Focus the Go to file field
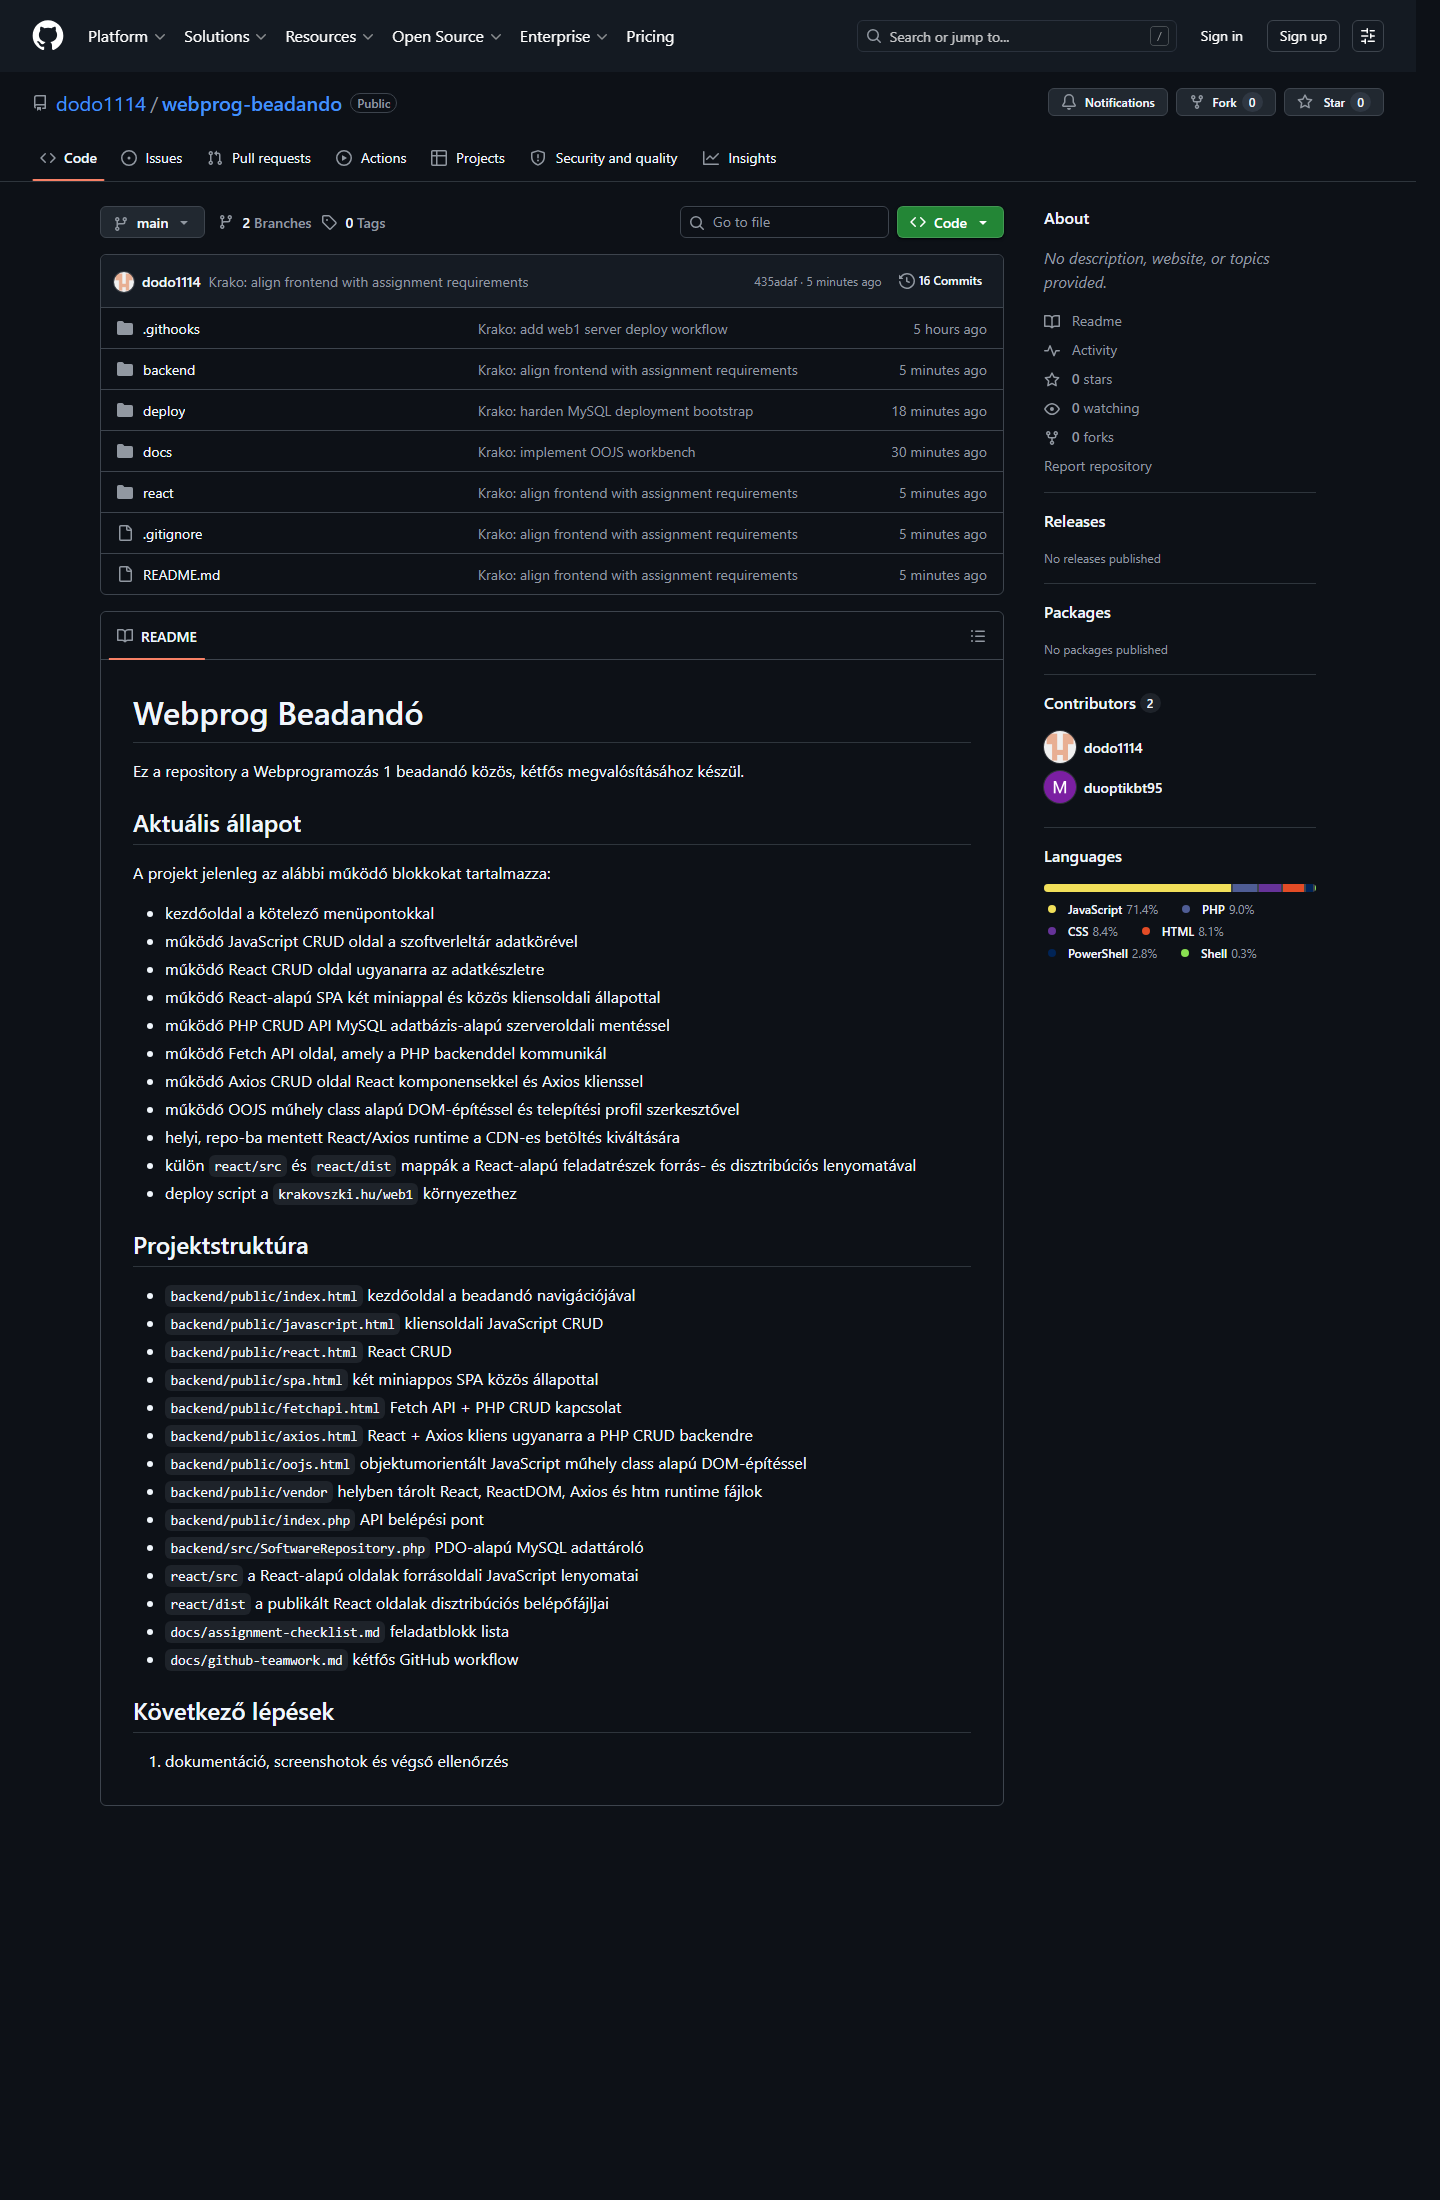Viewport: 1440px width, 2200px height. 784,222
